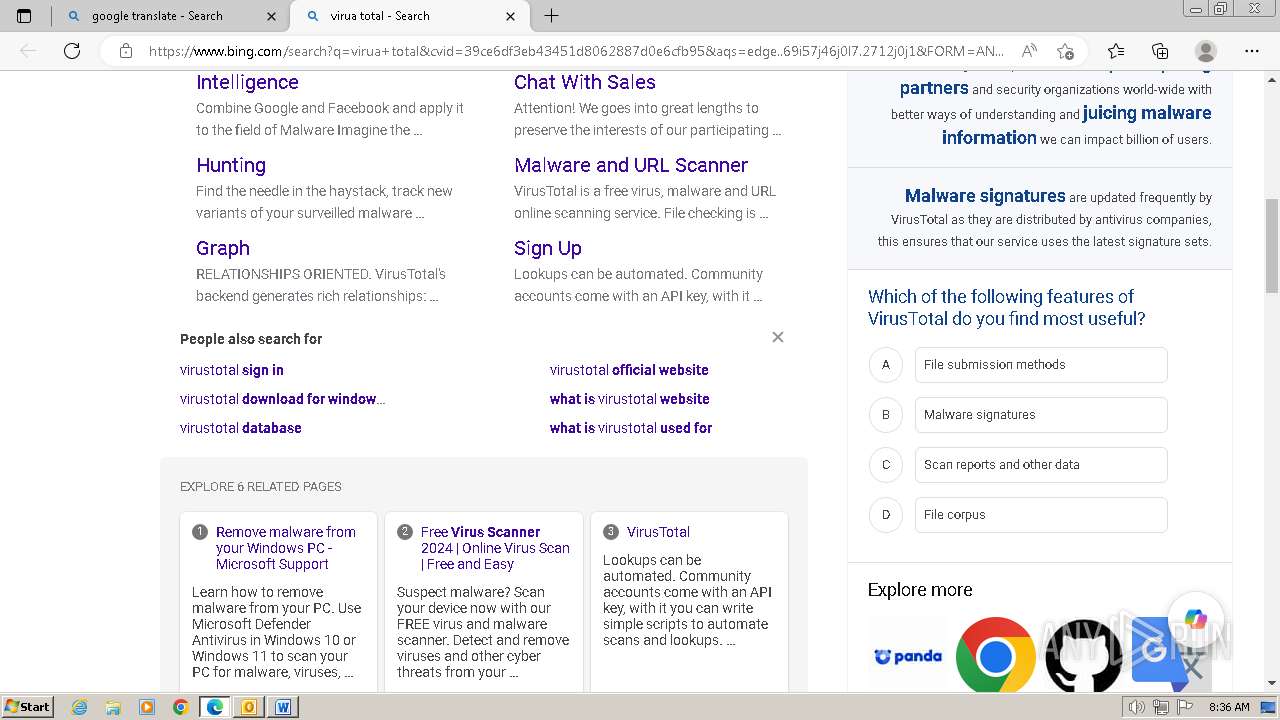Choose option A File submission methods
Viewport: 1280px width, 720px height.
tap(1041, 365)
